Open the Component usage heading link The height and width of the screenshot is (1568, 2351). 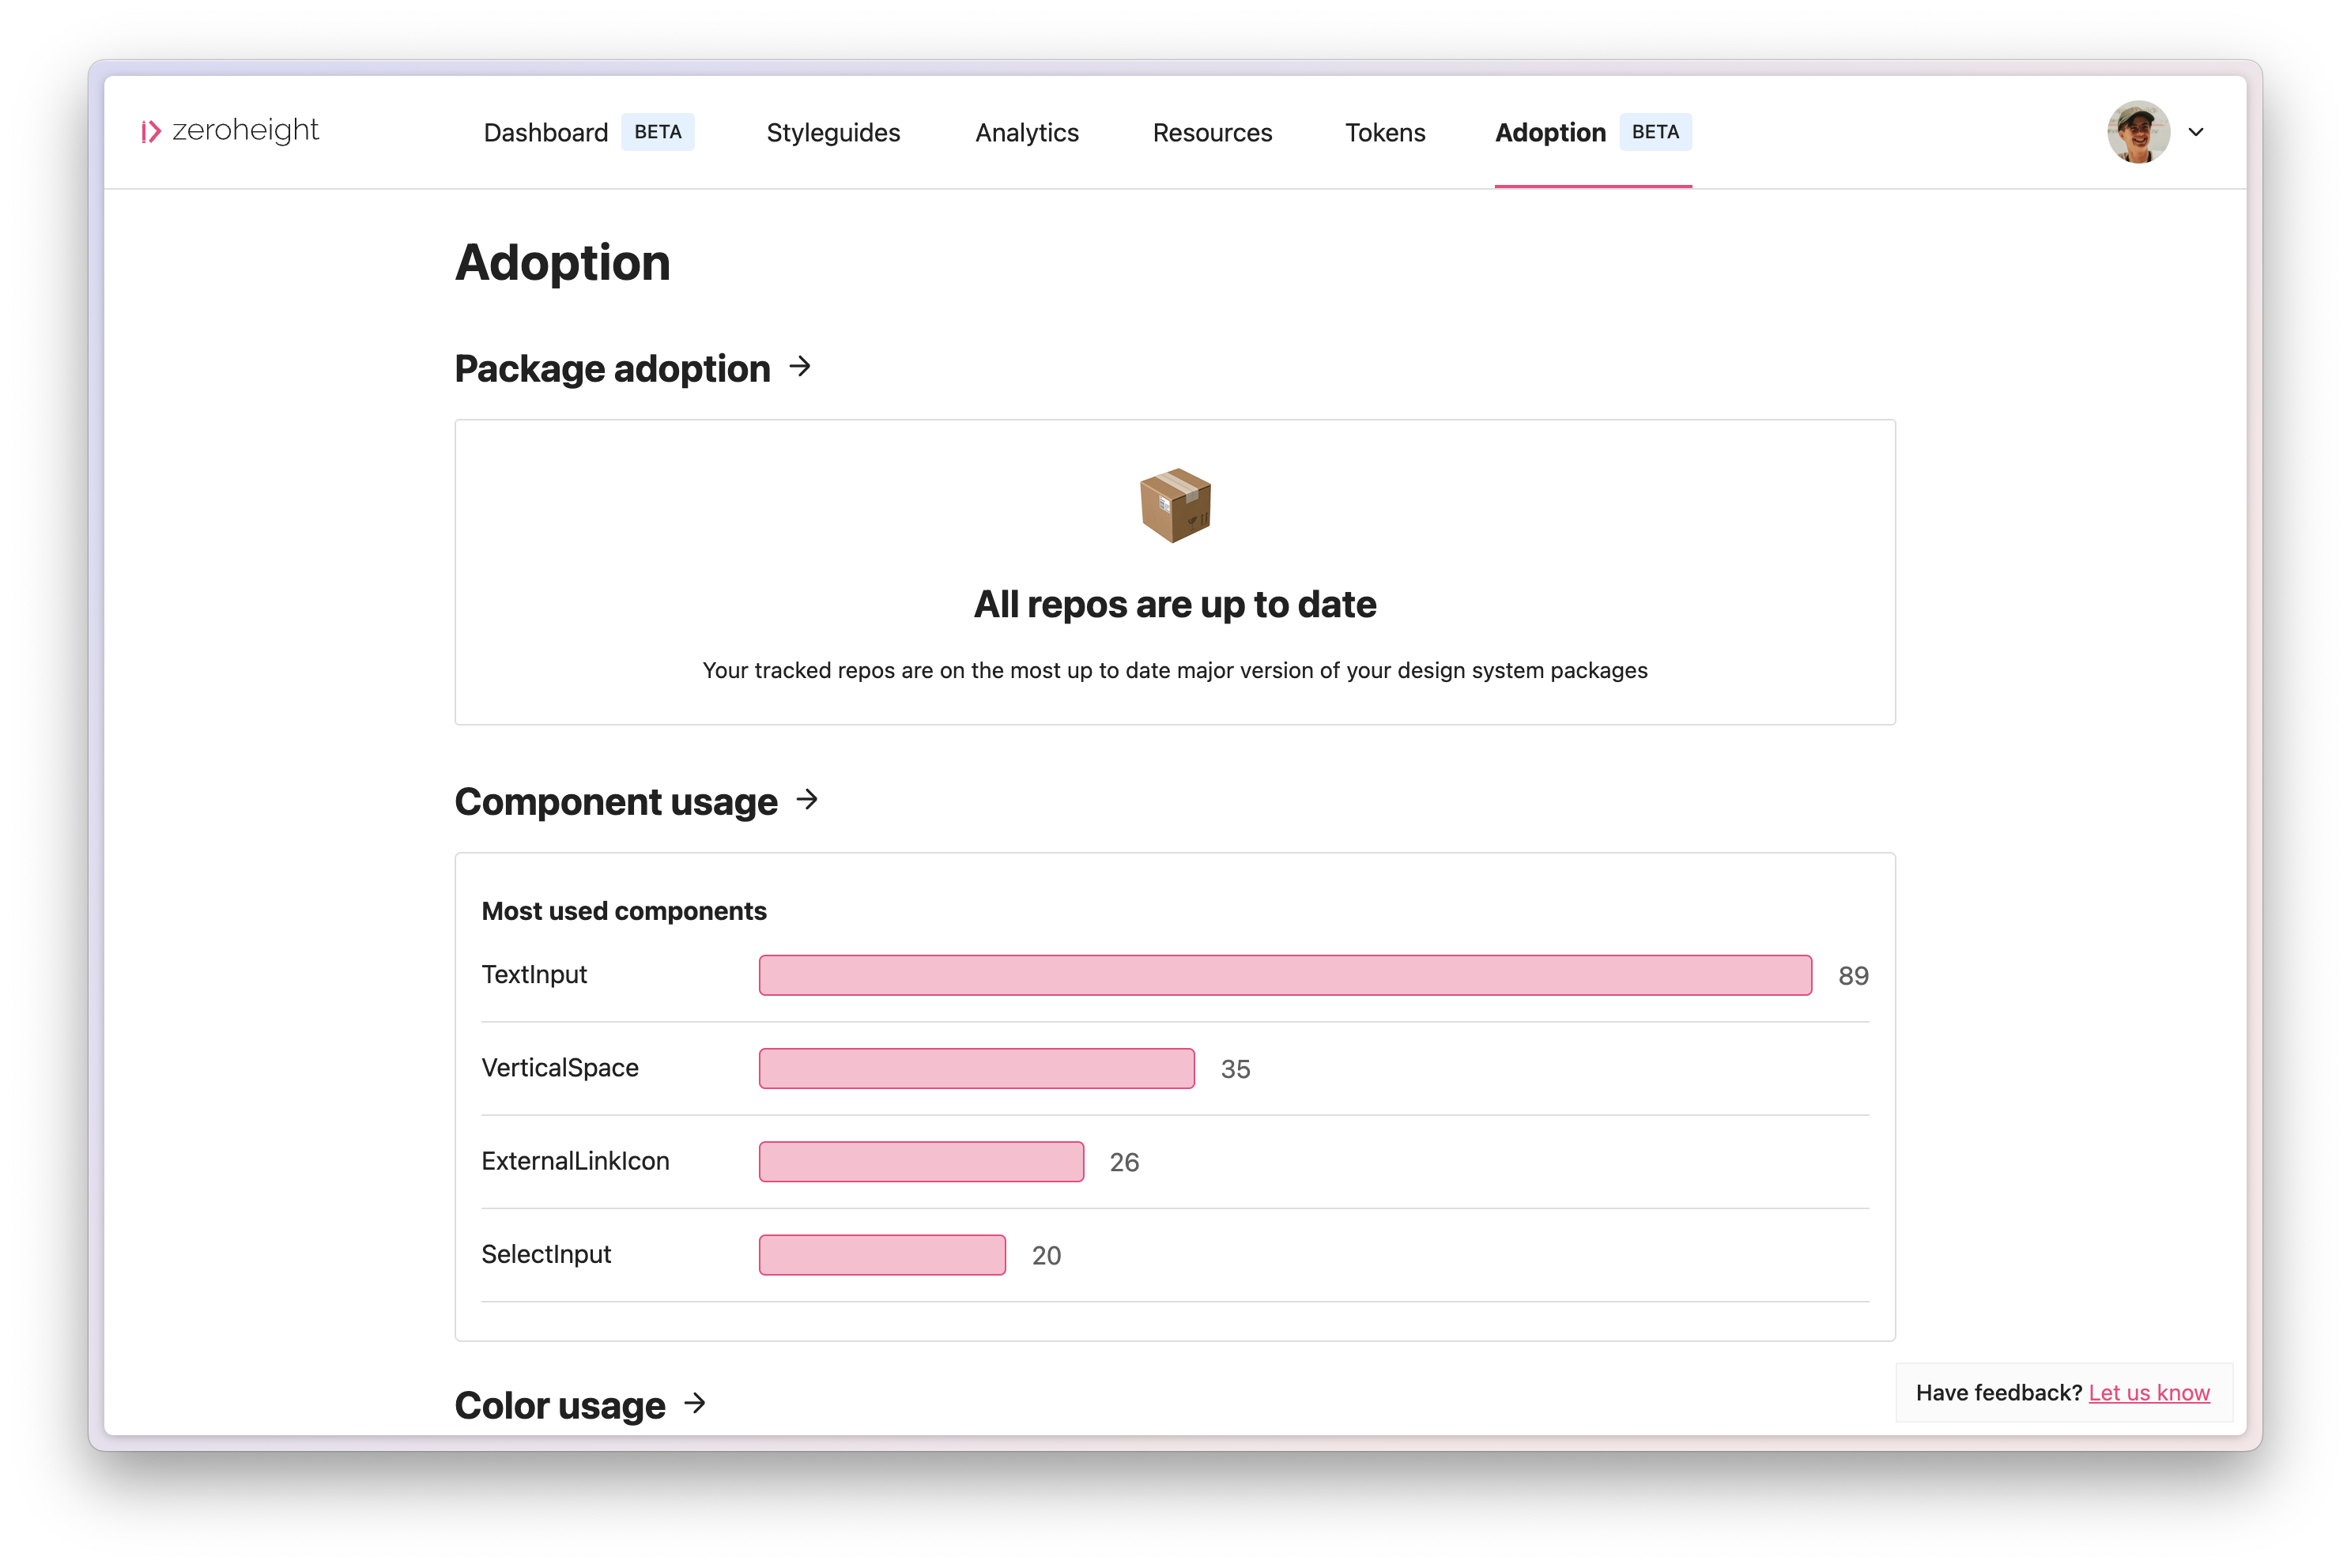pos(616,802)
